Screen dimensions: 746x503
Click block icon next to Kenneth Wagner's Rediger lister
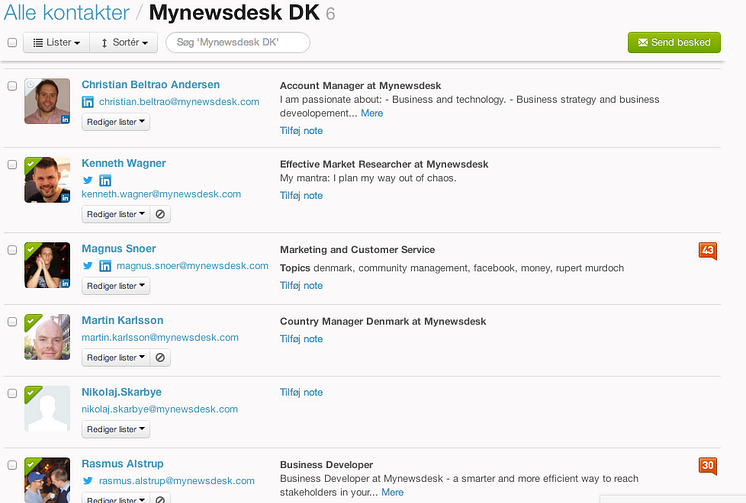click(x=160, y=214)
